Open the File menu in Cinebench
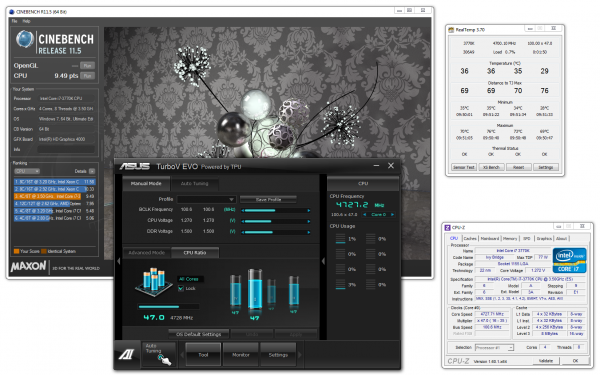 click(15, 21)
